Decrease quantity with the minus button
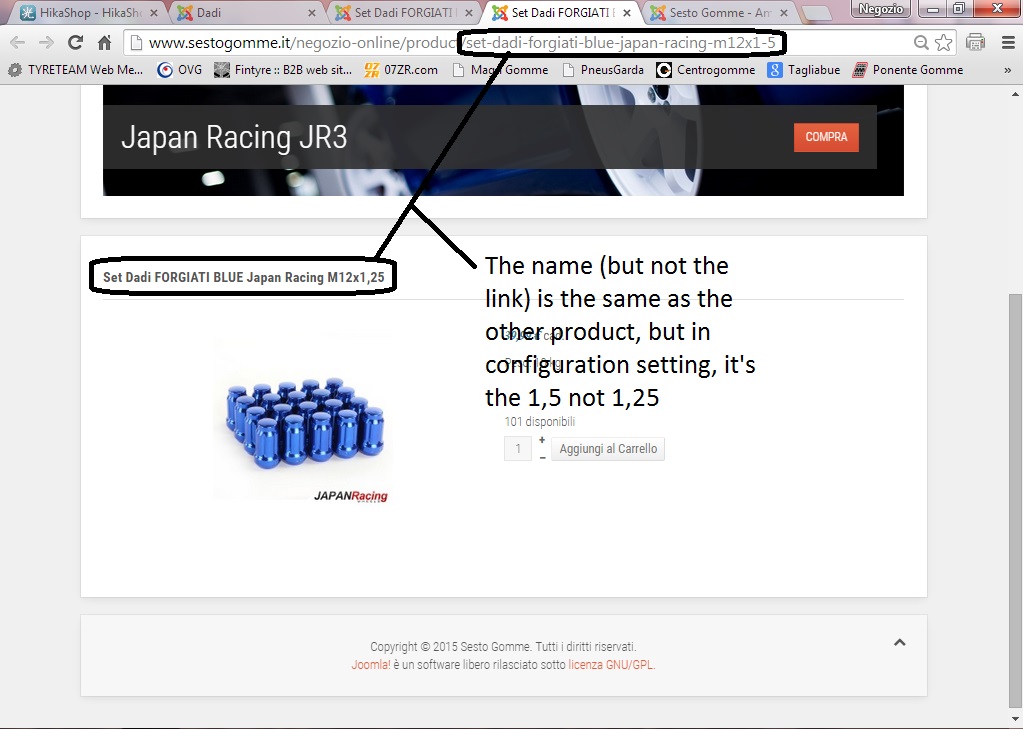 542,458
